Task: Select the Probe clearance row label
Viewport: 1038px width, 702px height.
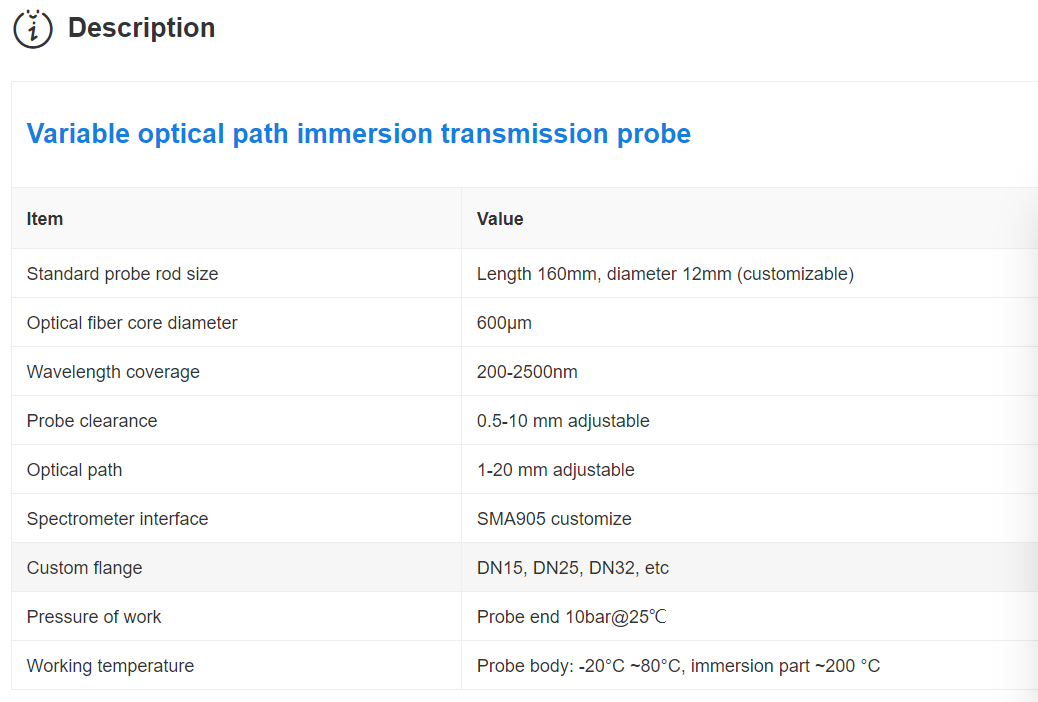Action: (x=92, y=421)
